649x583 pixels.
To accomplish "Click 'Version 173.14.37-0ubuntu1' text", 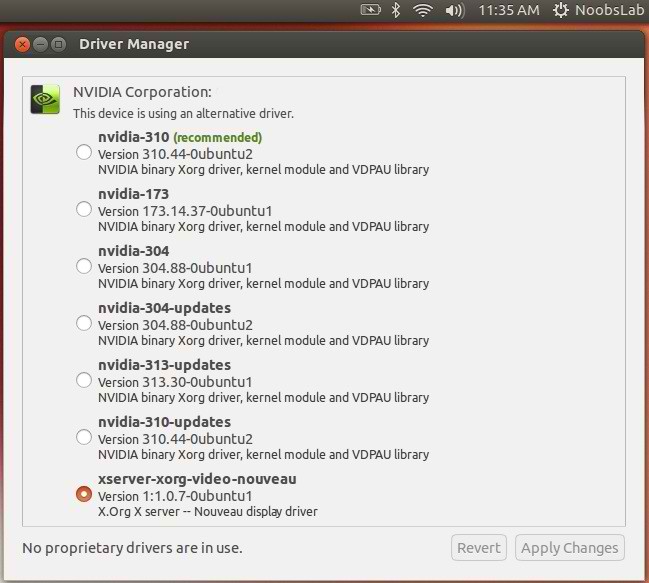I will click(x=185, y=211).
